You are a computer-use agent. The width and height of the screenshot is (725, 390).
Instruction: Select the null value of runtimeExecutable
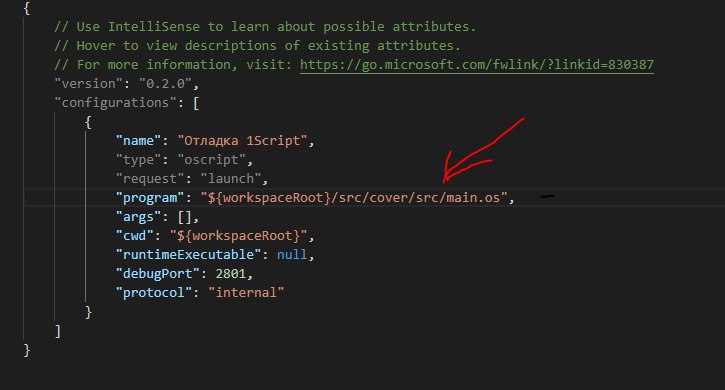tap(292, 254)
